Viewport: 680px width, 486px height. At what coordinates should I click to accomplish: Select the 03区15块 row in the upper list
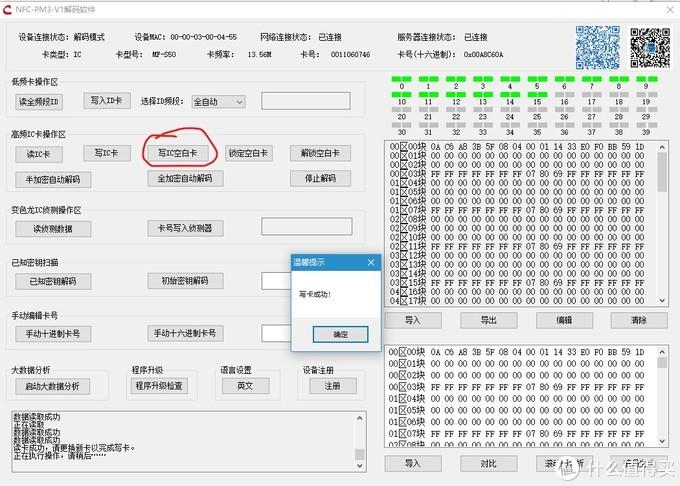pos(517,283)
